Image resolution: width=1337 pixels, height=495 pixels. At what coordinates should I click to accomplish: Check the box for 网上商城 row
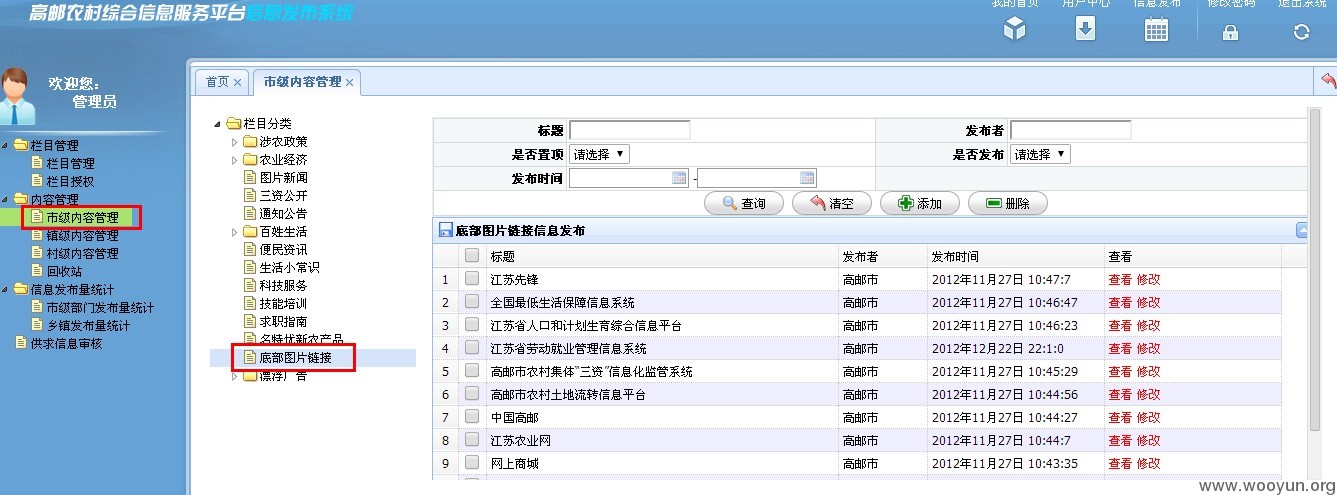point(472,463)
